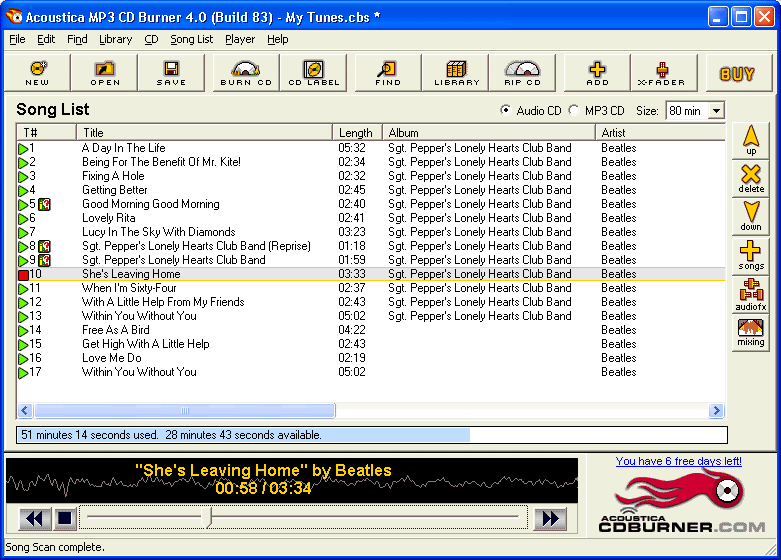Click the horizontal scrollbar thumb

tap(185, 411)
